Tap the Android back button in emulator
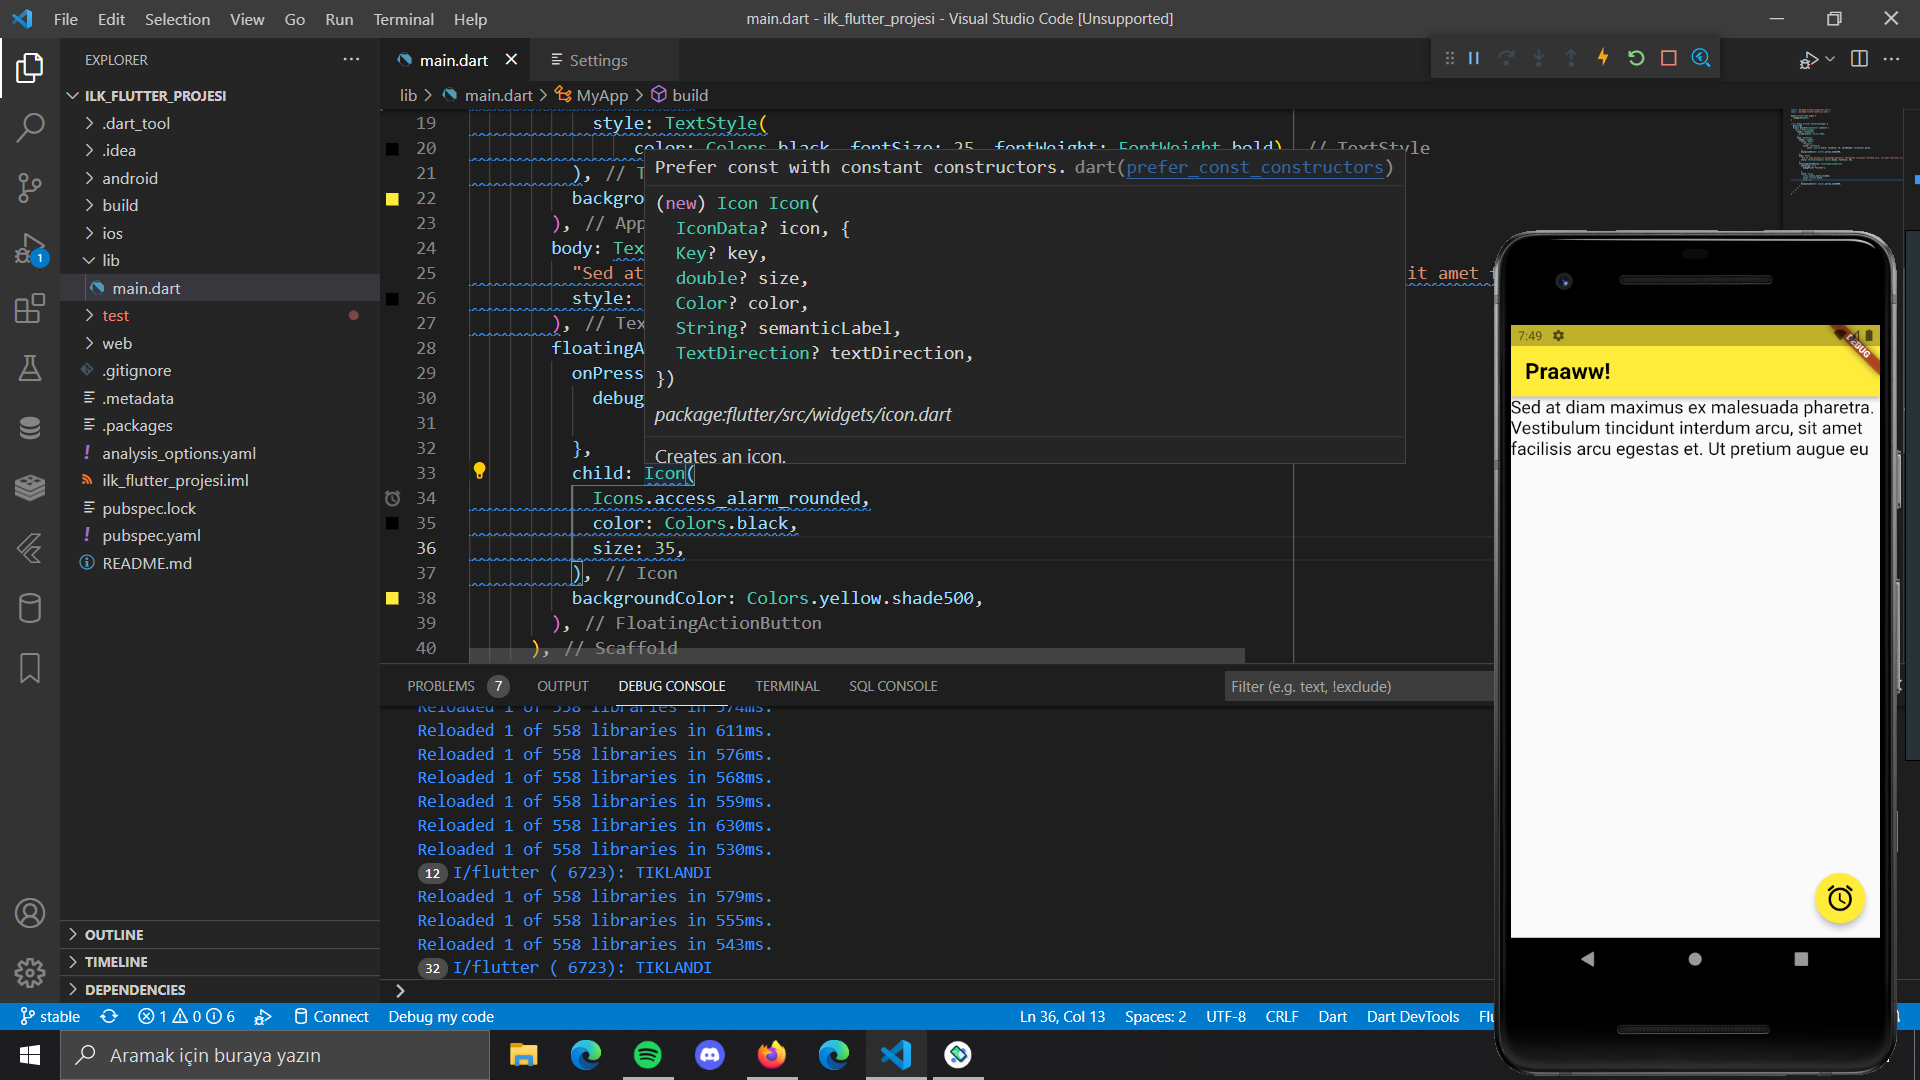The image size is (1920, 1080). click(x=1588, y=959)
